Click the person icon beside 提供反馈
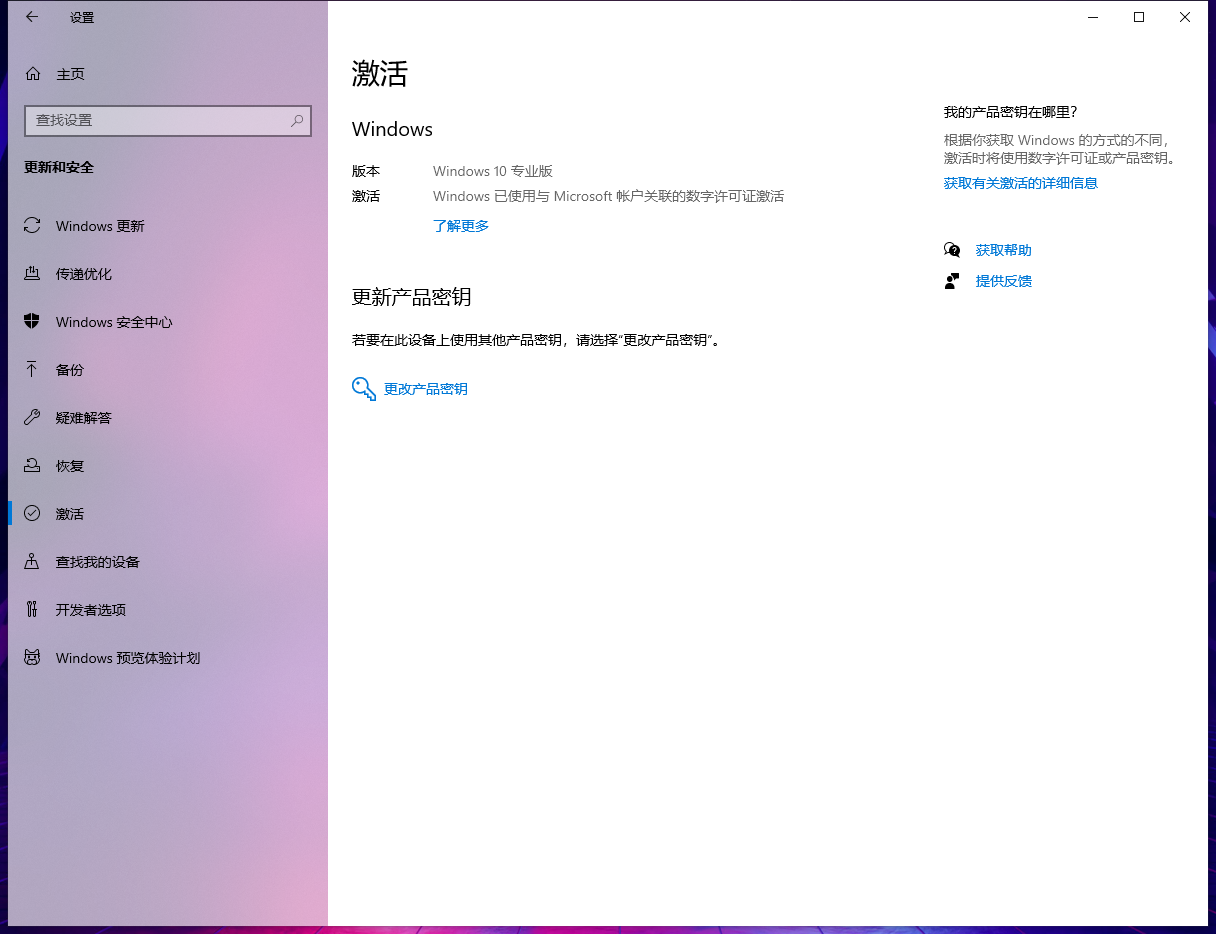Screen dimensions: 1216x934 [x=952, y=281]
